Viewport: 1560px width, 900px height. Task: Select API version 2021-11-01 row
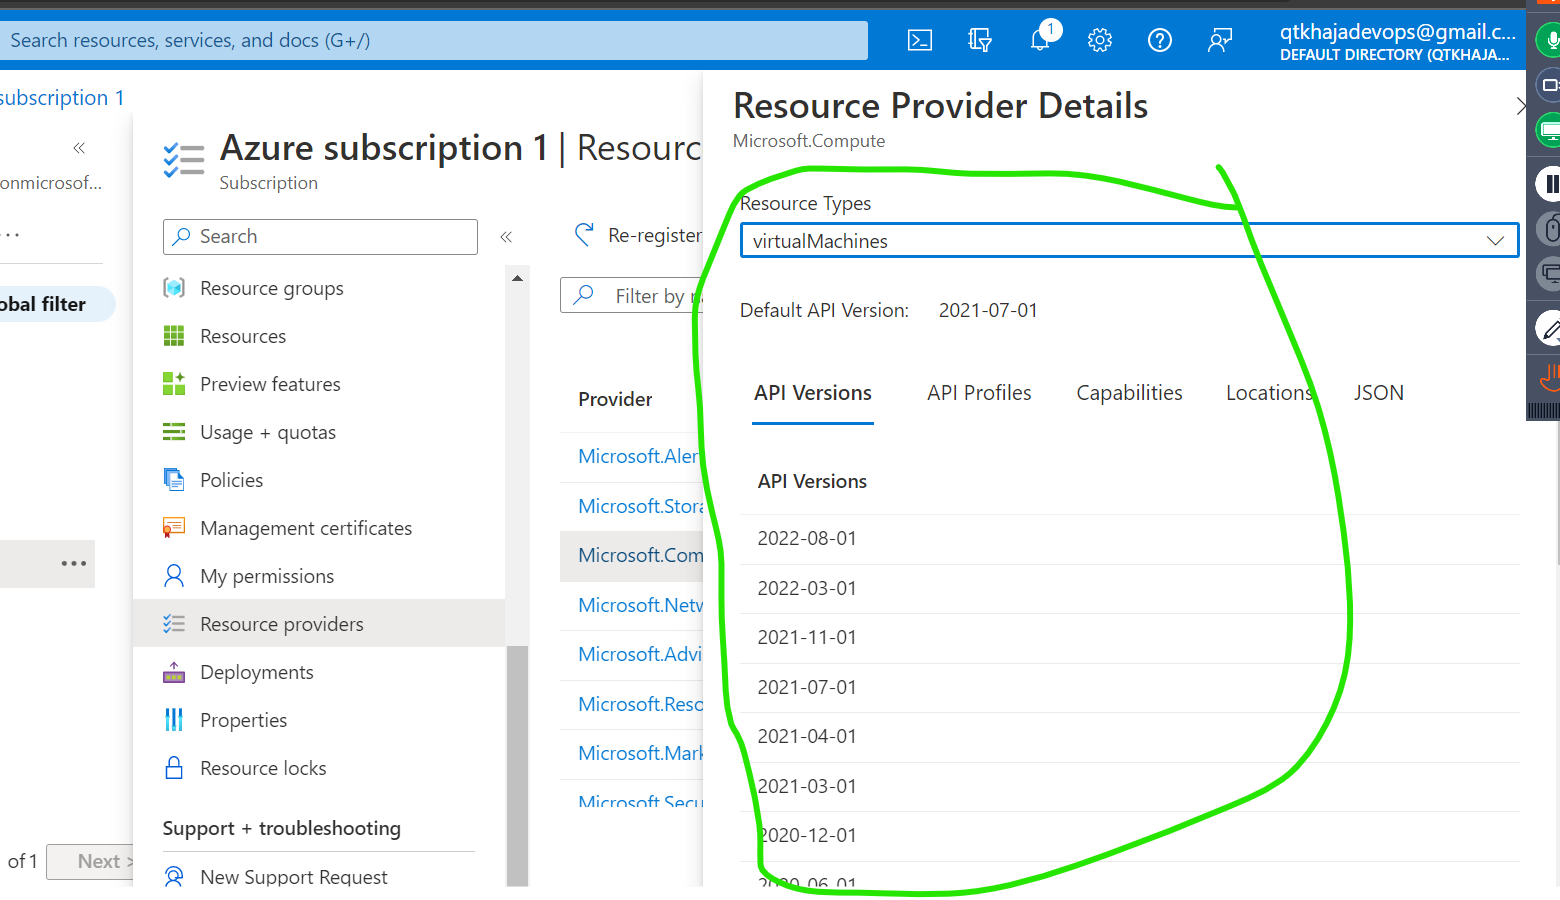[1130, 638]
